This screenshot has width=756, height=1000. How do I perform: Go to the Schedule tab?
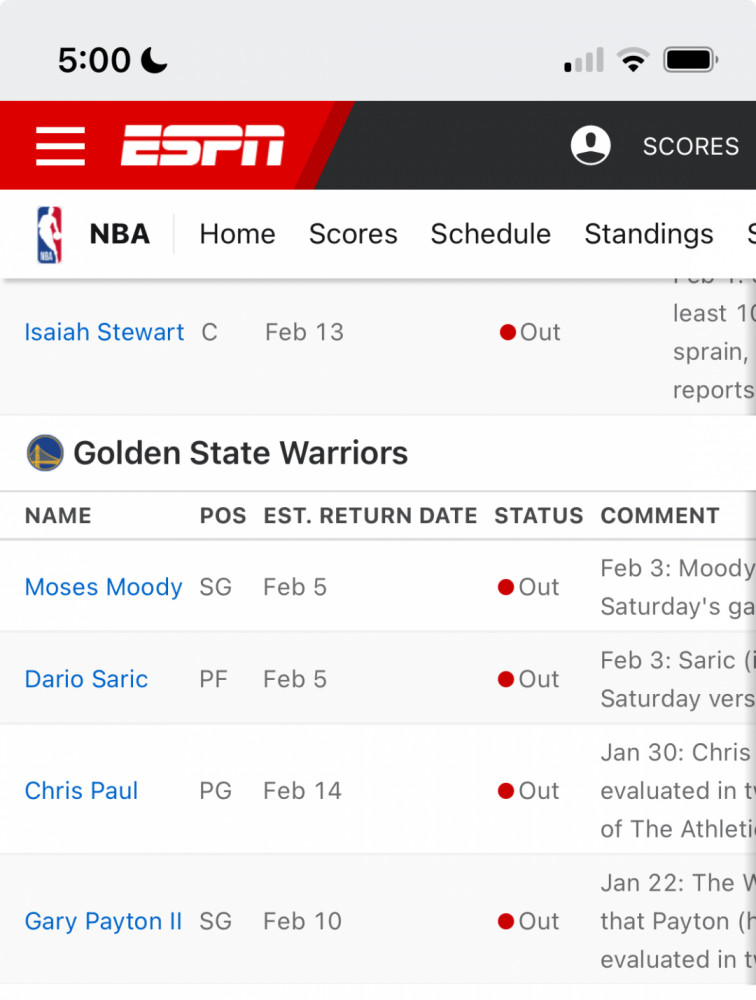tap(491, 234)
